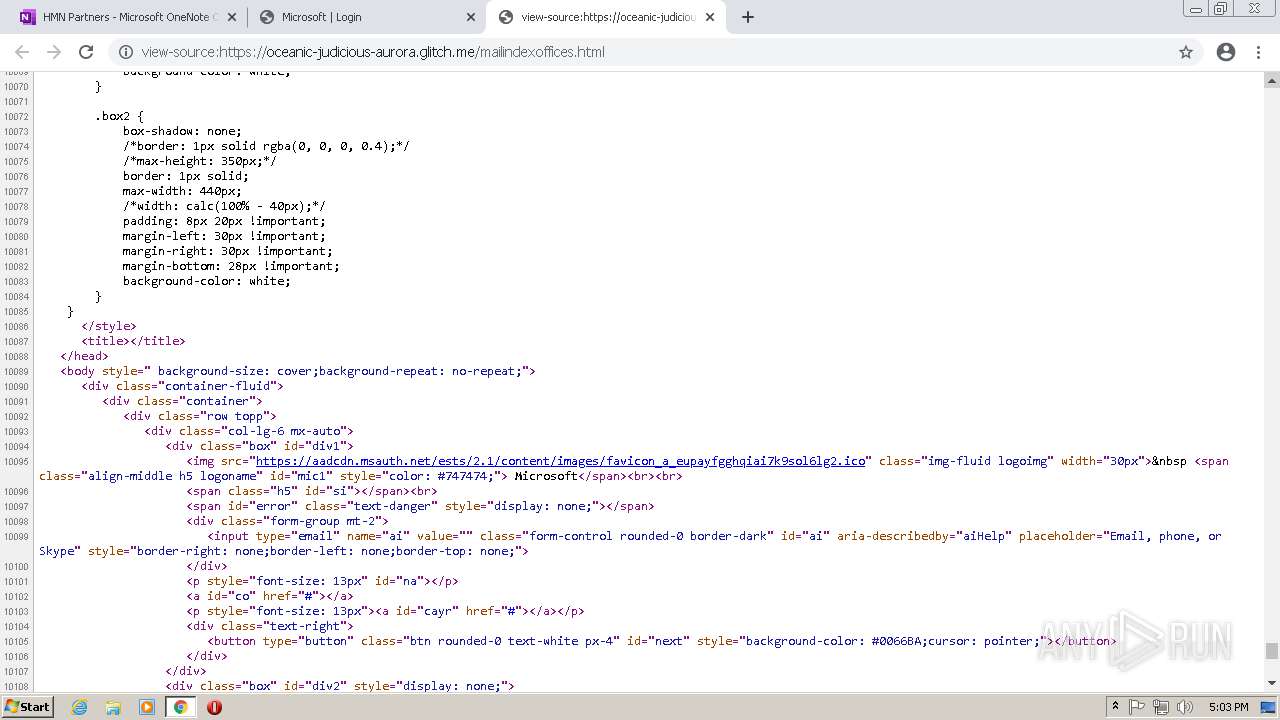Click the input type="email" source line
Screen dimensions: 1280x720
pos(630,544)
